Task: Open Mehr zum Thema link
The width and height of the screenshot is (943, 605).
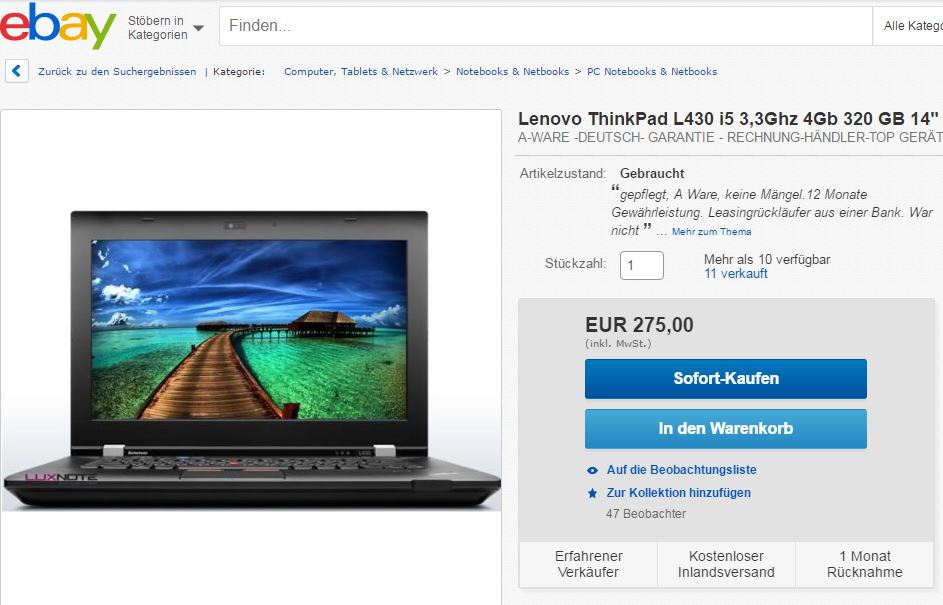Action: point(711,232)
